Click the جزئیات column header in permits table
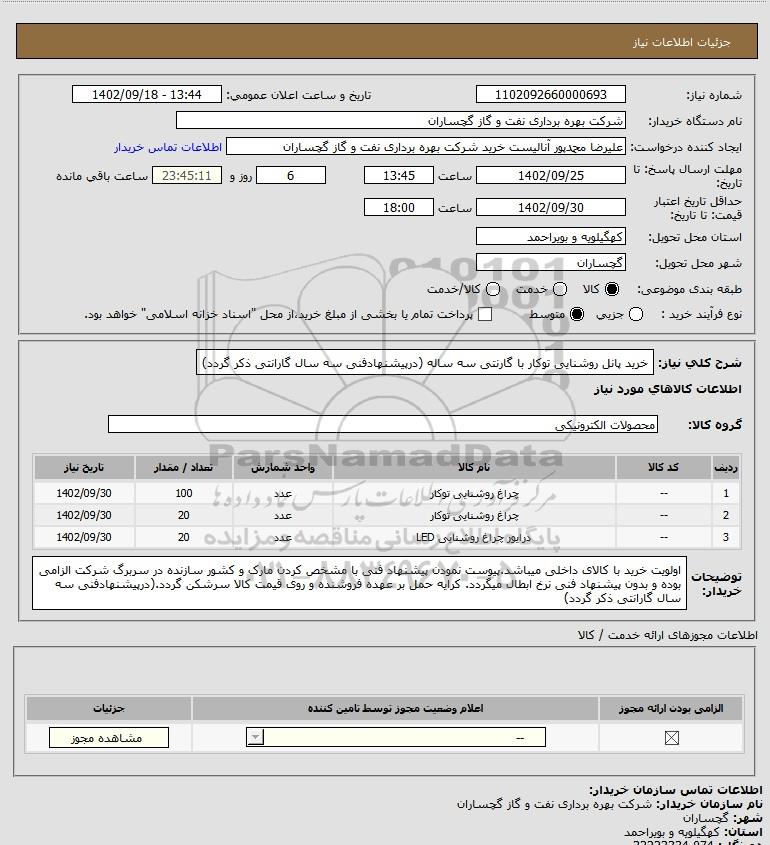The width and height of the screenshot is (770, 845). click(x=109, y=708)
